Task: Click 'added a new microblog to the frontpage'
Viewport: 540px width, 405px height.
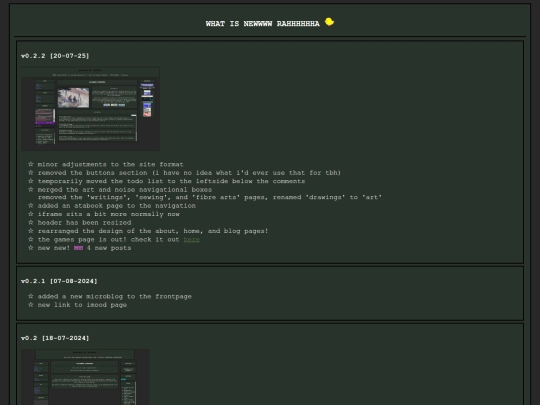Action: click(x=115, y=297)
